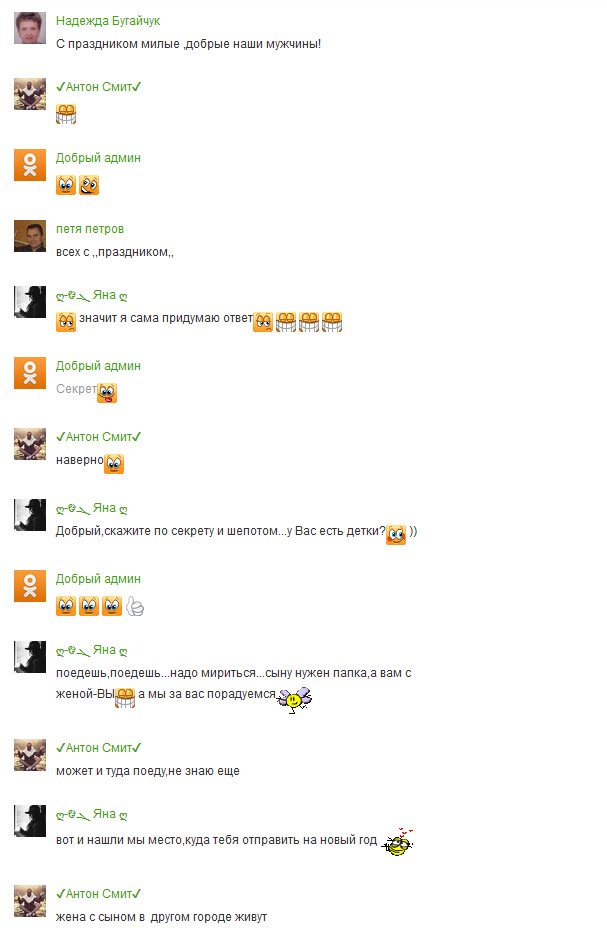Click петя петров's avatar photo
Screen dimensions: 607x928
click(30, 236)
